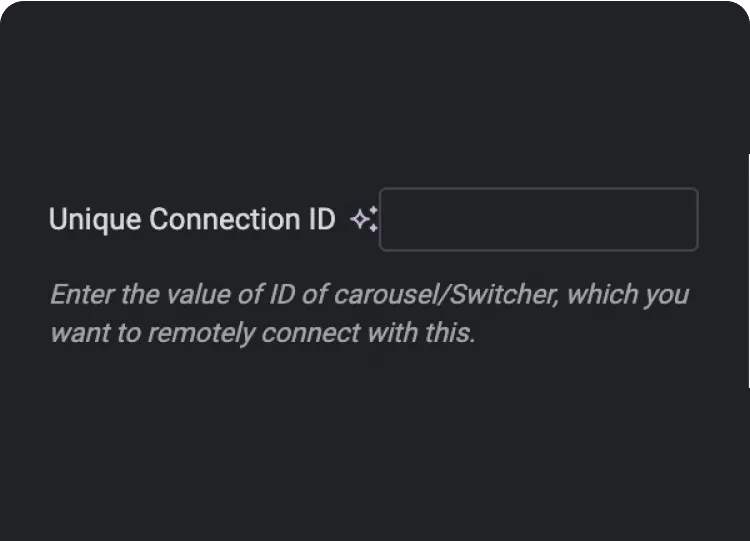Open the purple stars AI writing icon
The width and height of the screenshot is (750, 541).
(x=364, y=220)
